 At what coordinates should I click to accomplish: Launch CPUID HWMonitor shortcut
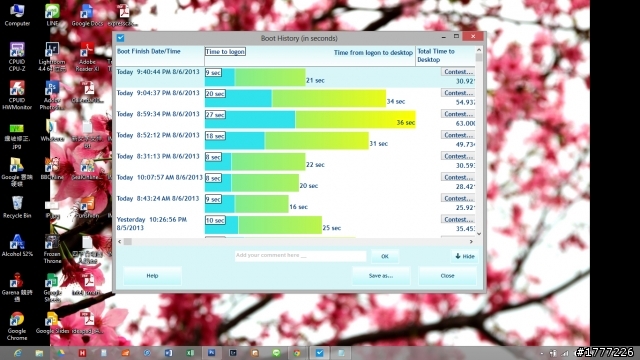pos(17,95)
